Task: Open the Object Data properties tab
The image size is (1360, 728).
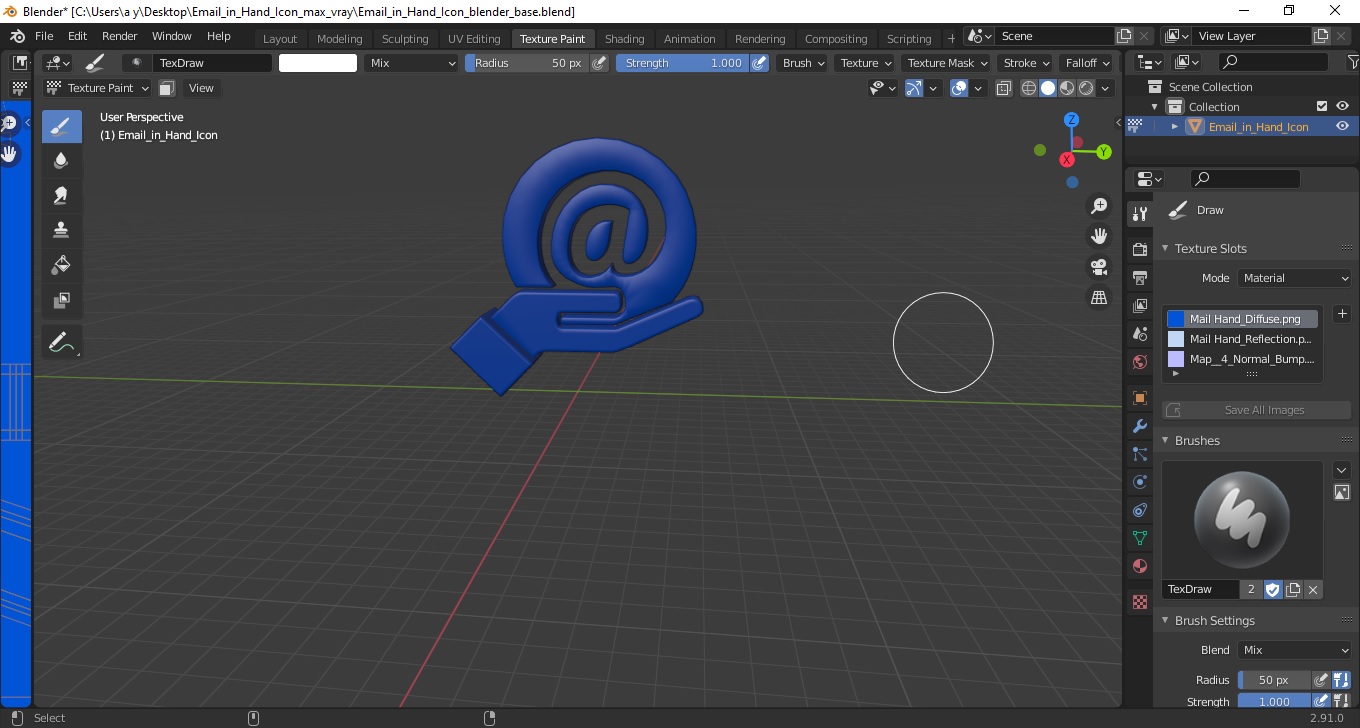Action: (1139, 538)
